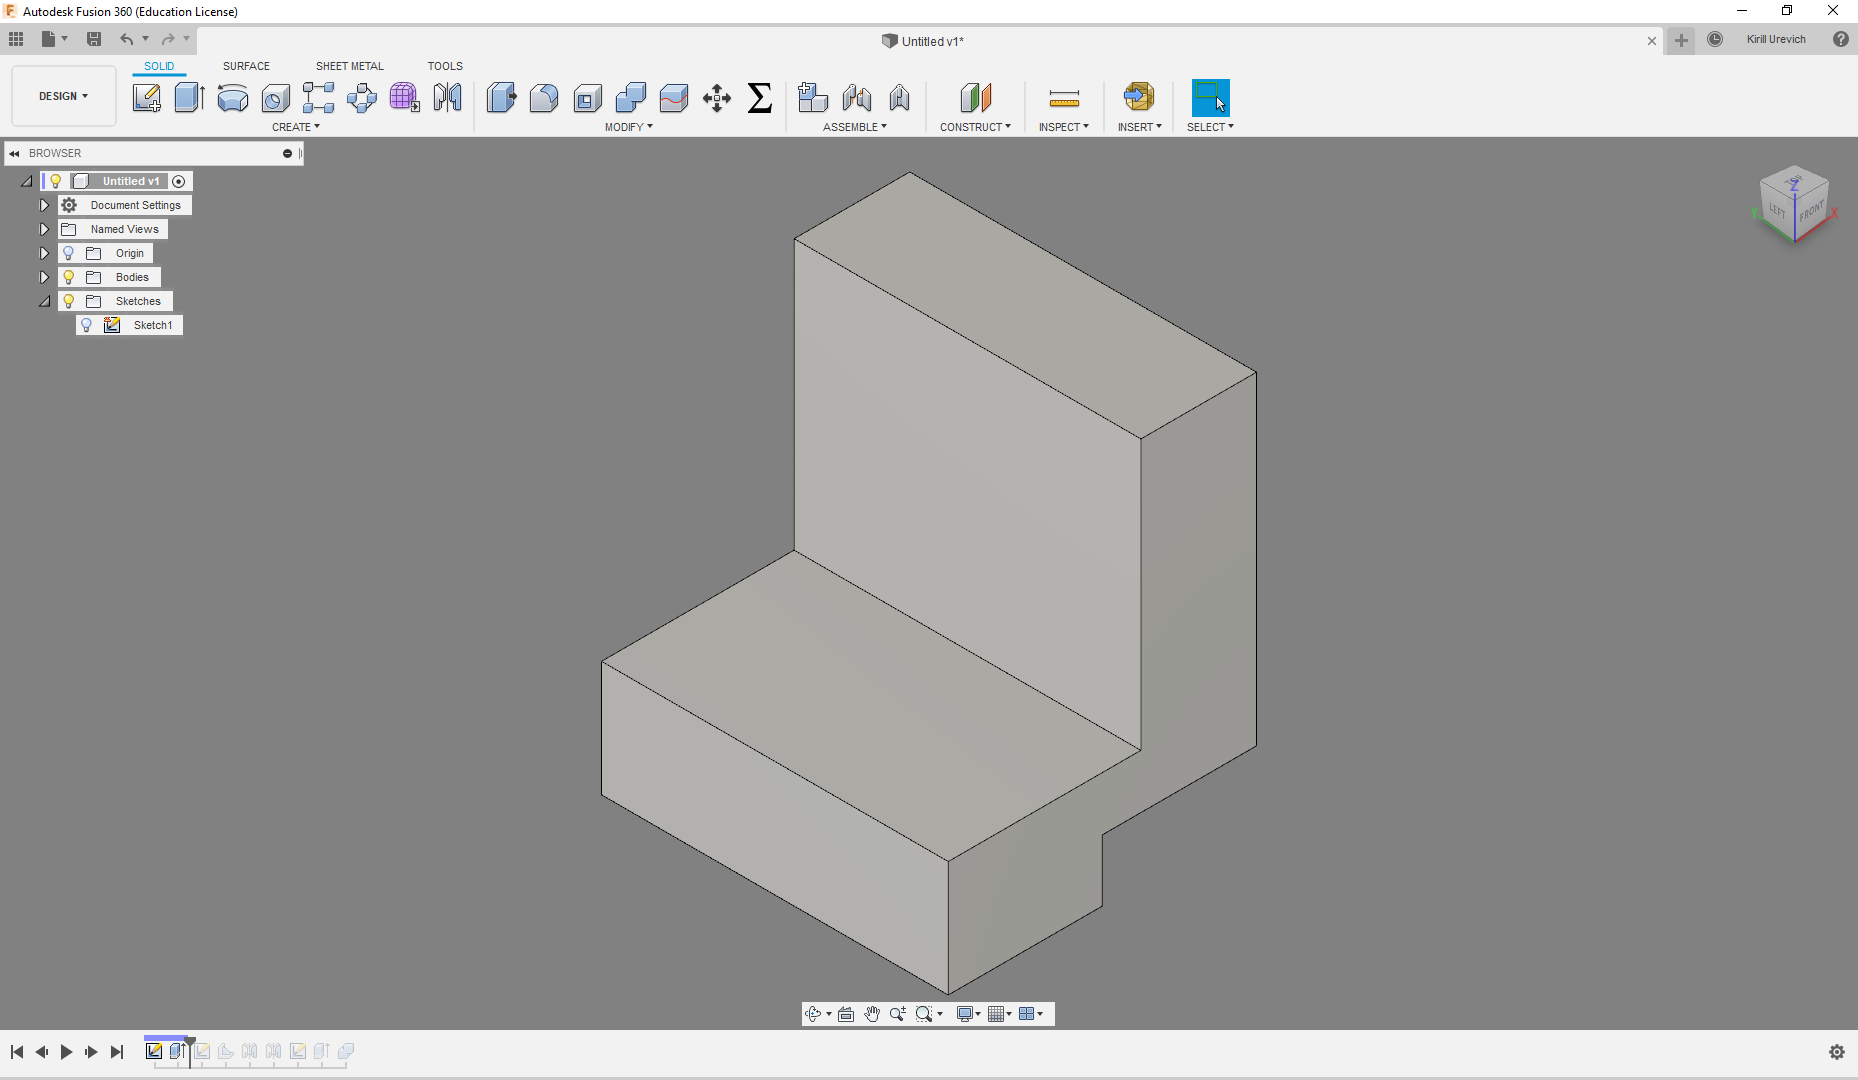Switch to the SHEET METAL tab

(349, 66)
